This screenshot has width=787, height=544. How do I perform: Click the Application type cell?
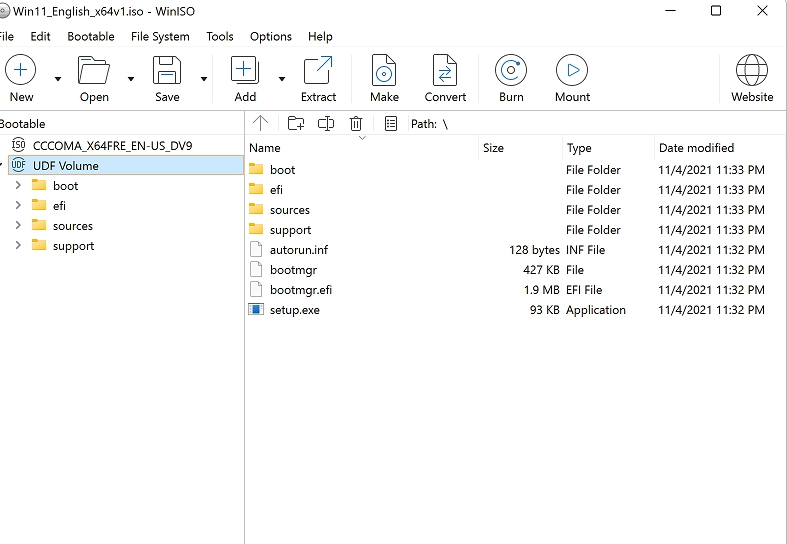596,310
